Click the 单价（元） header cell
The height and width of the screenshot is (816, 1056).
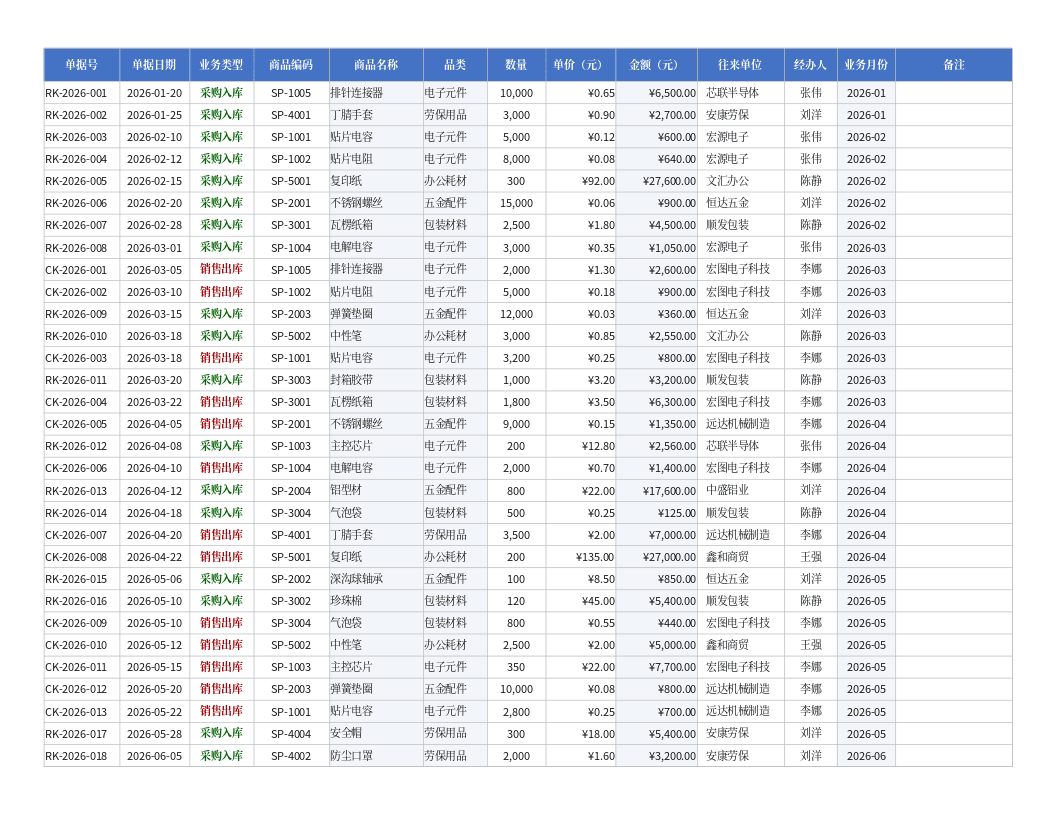click(x=581, y=65)
